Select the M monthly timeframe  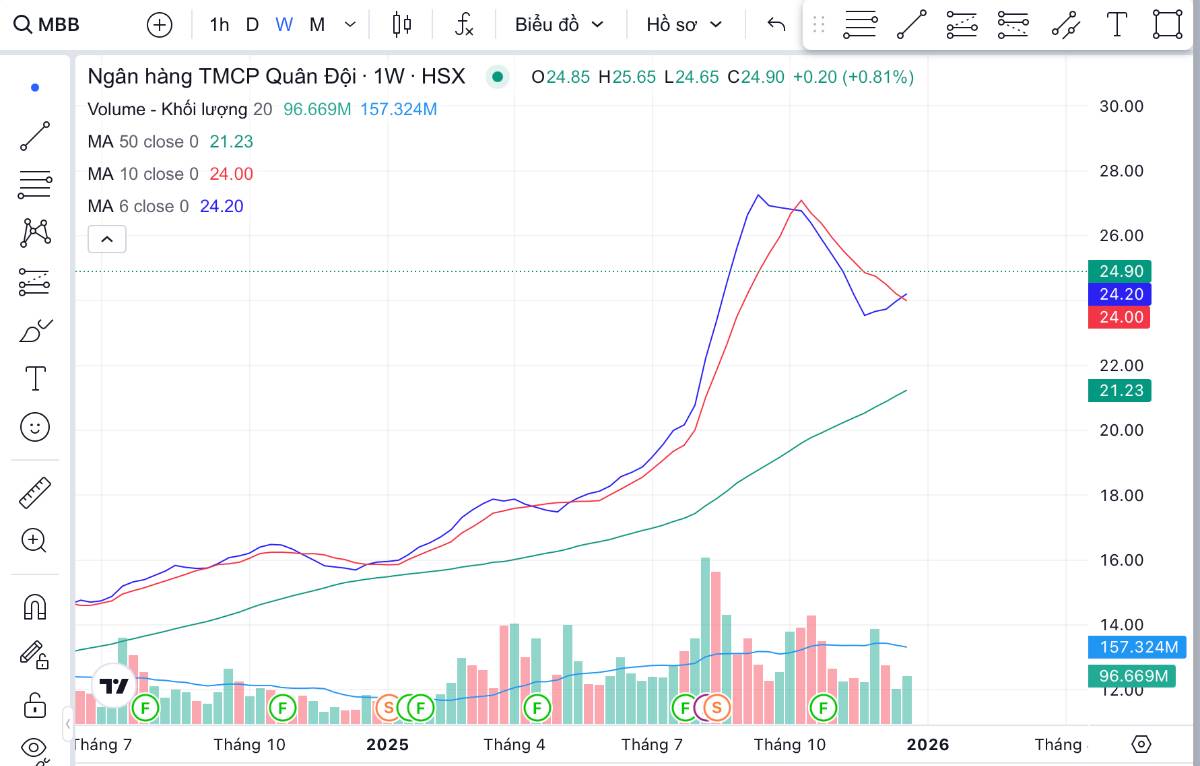tap(317, 25)
